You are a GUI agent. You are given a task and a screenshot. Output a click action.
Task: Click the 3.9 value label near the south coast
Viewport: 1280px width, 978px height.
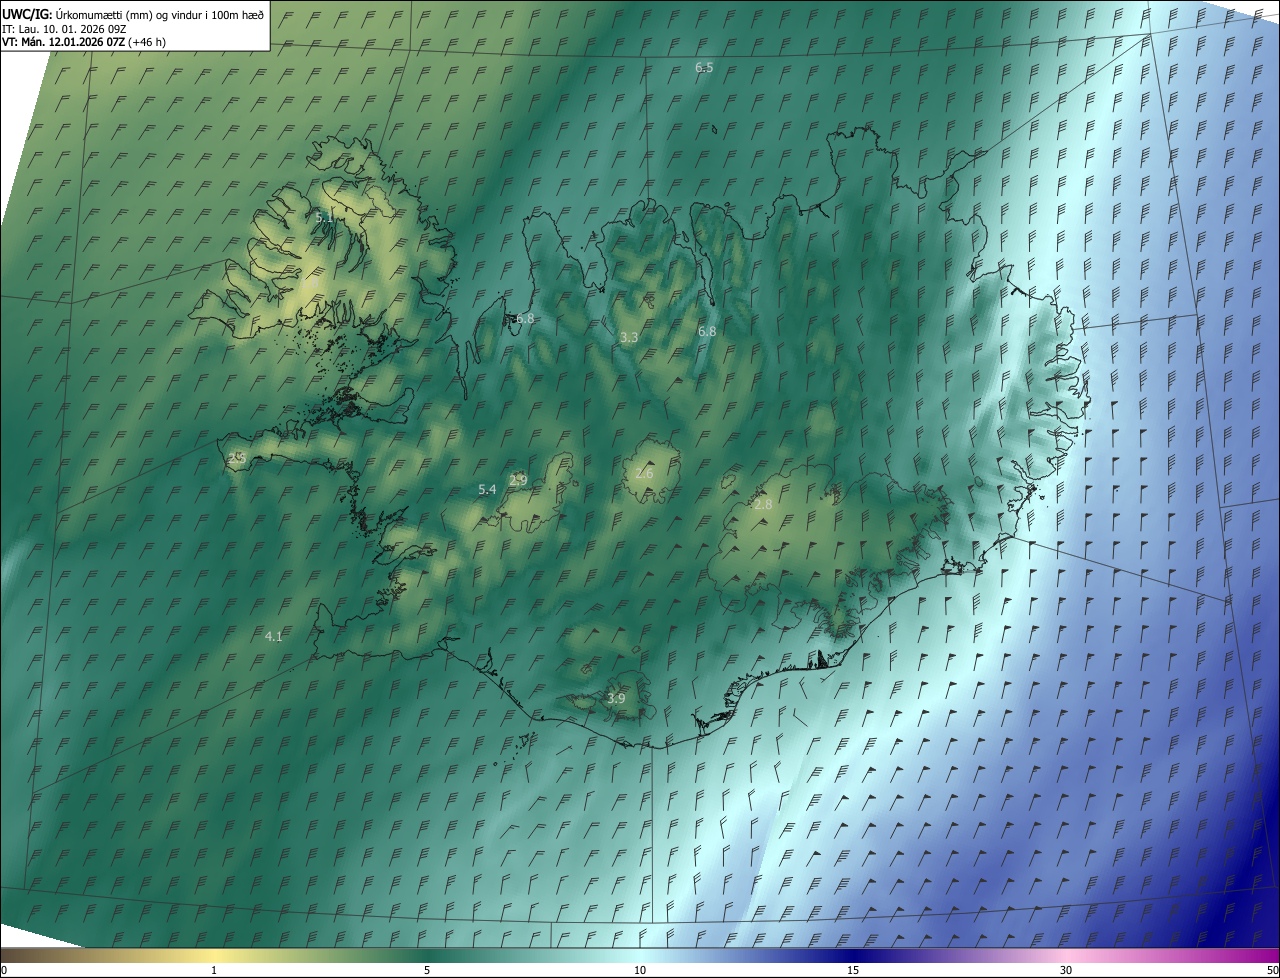[x=616, y=698]
